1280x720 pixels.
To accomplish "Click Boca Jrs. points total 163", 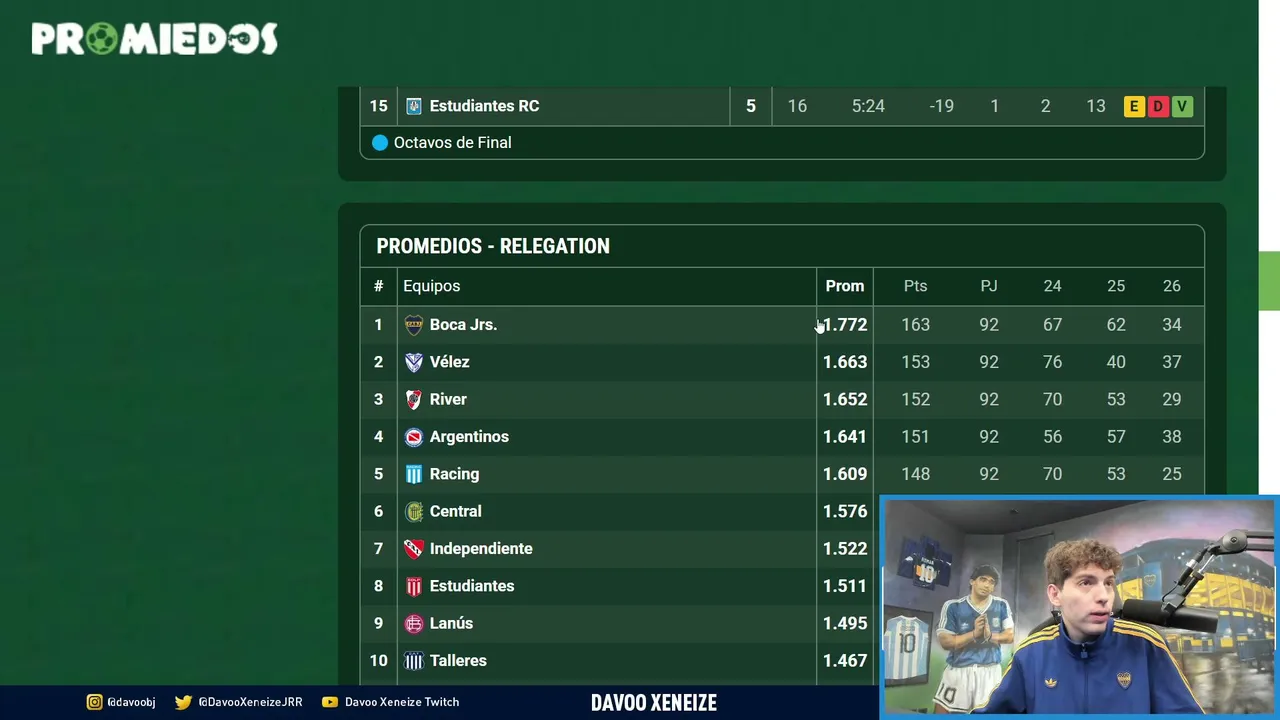I will (x=915, y=325).
